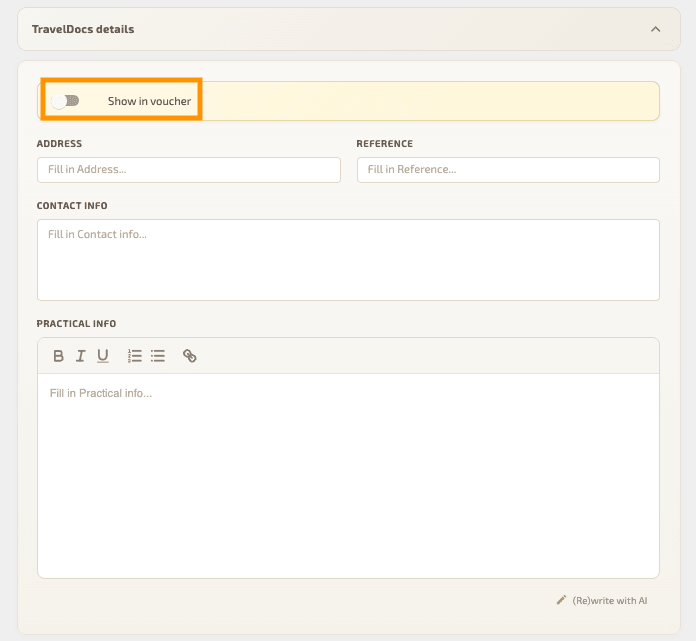Screen dimensions: 696x641
Task: Click the pencil icon beside (Re)write with AI
Action: 561,601
